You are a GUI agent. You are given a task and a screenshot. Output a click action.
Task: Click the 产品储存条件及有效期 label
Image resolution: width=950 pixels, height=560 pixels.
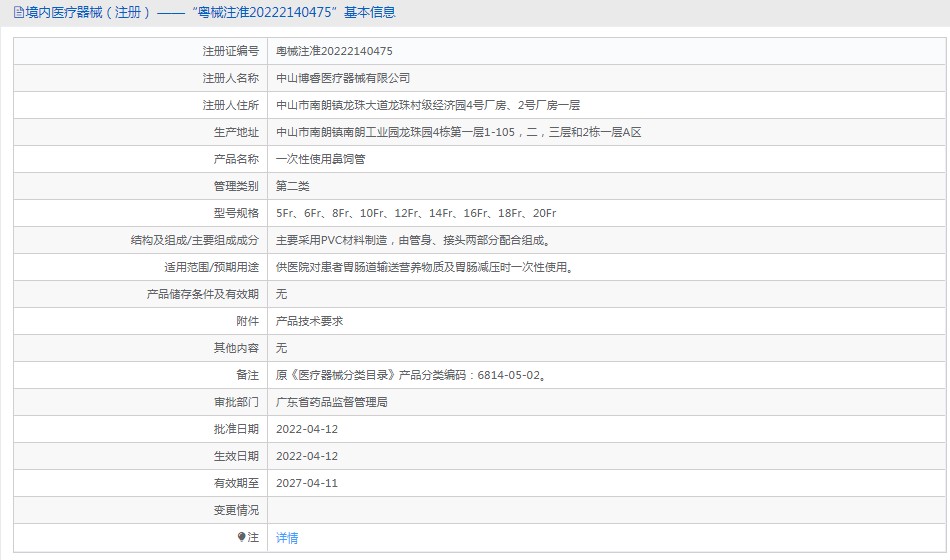(x=203, y=295)
